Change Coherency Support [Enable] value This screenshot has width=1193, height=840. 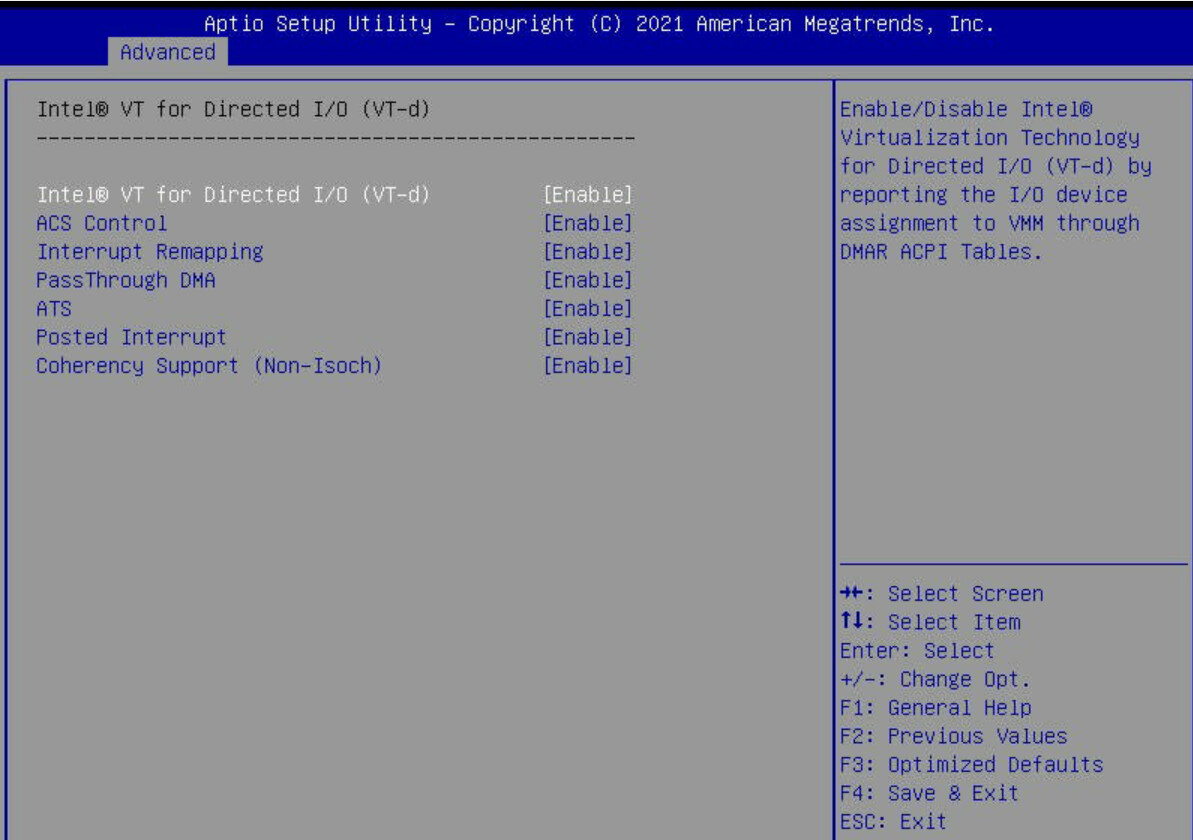(x=586, y=367)
